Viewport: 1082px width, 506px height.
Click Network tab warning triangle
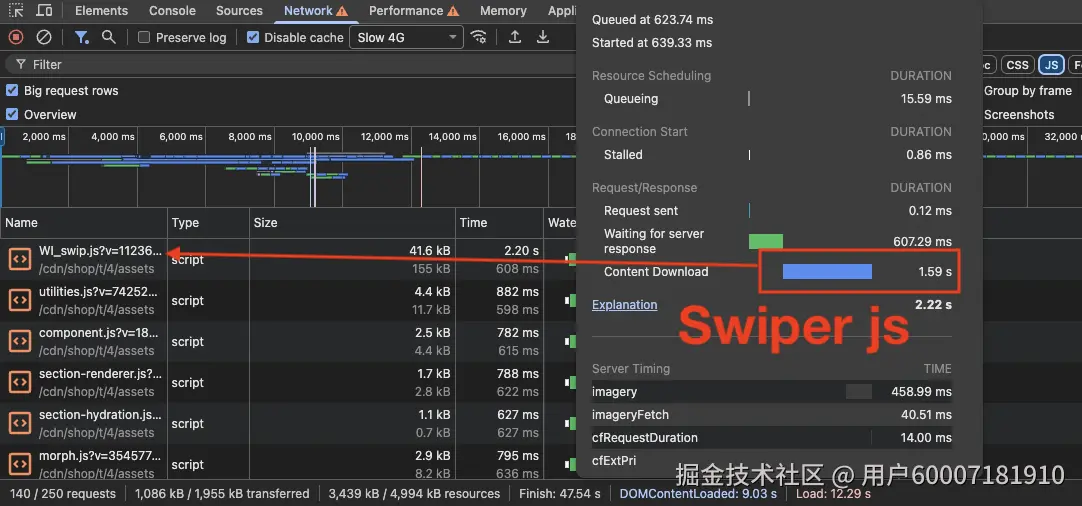click(342, 11)
